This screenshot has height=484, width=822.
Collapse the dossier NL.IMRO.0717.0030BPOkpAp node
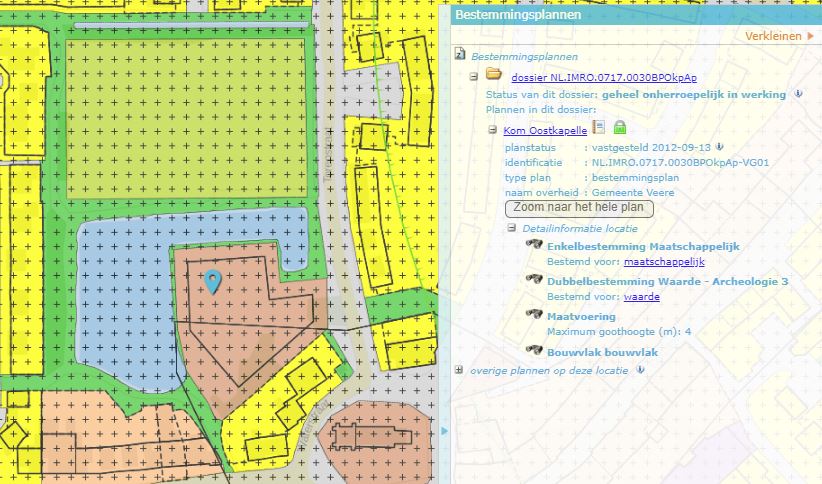(x=473, y=77)
